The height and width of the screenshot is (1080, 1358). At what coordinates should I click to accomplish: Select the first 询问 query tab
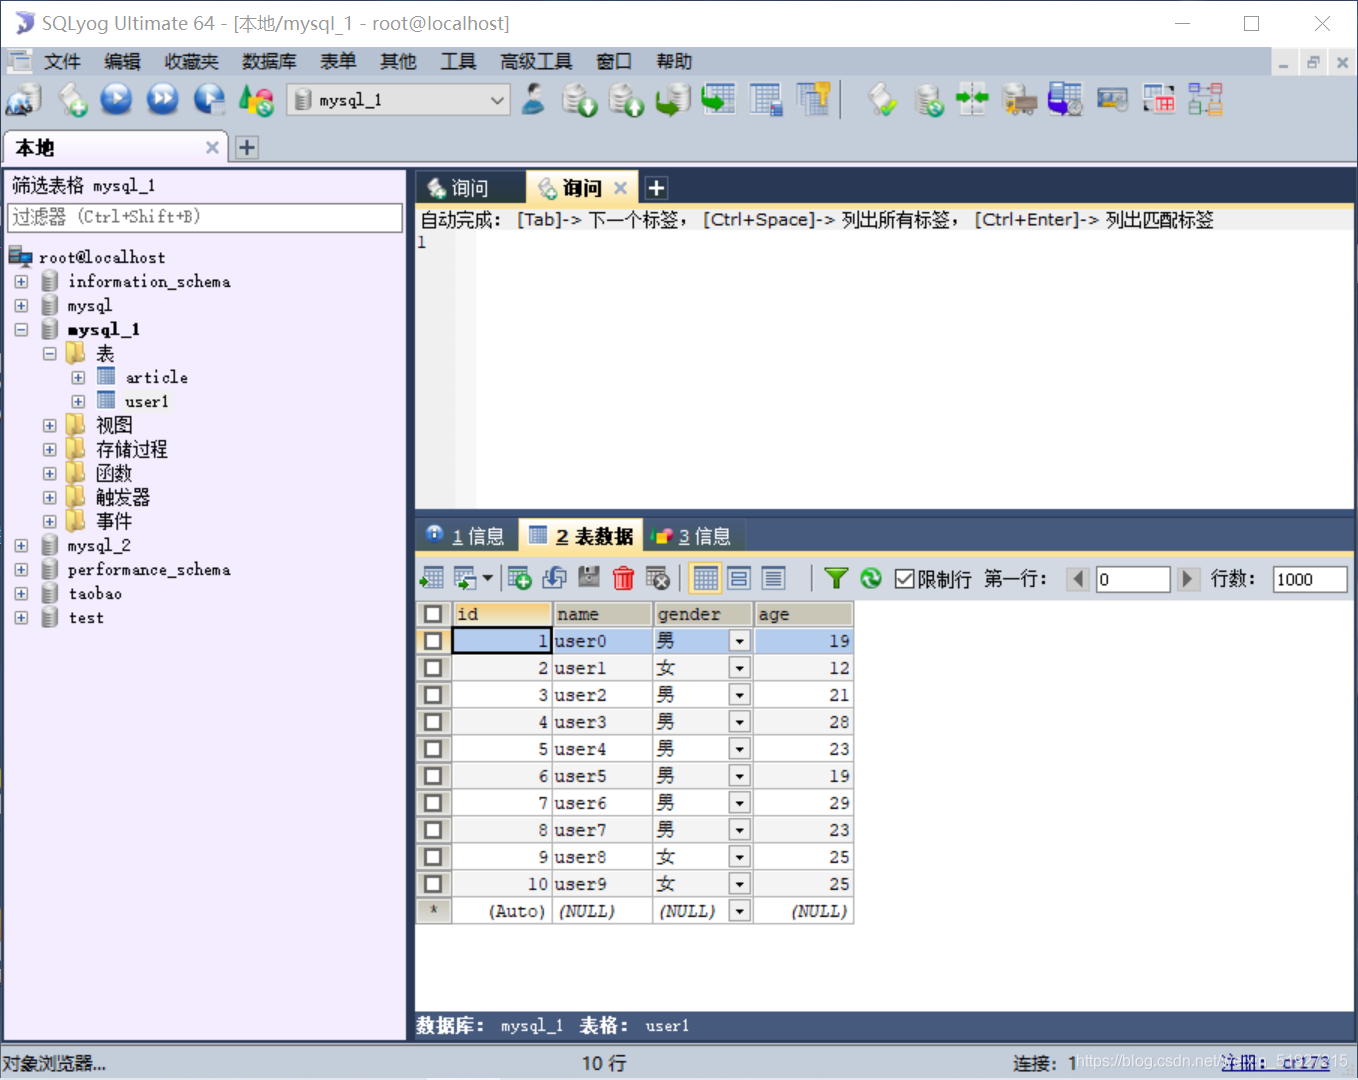[x=468, y=188]
